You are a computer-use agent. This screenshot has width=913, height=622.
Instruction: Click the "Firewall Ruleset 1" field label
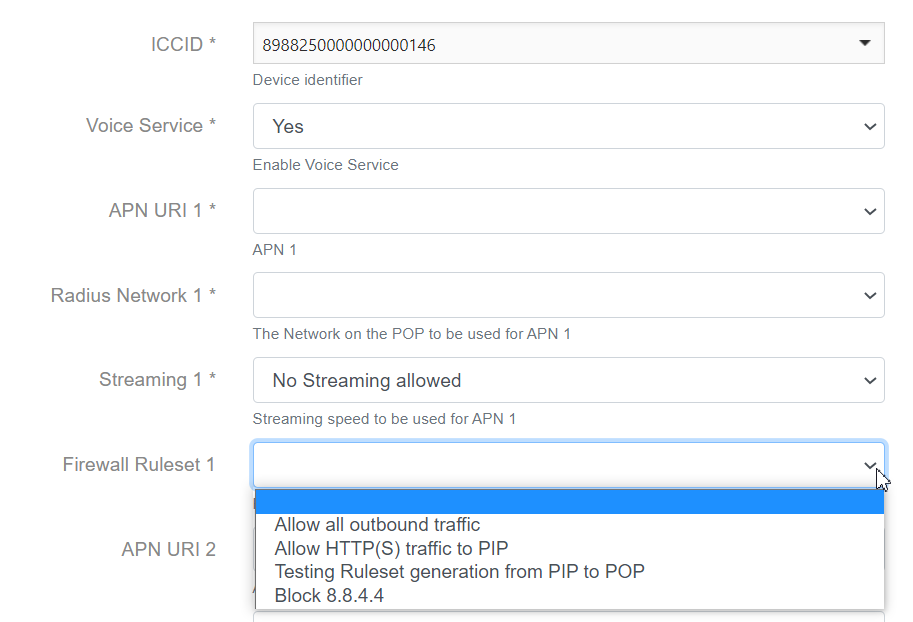pos(139,465)
